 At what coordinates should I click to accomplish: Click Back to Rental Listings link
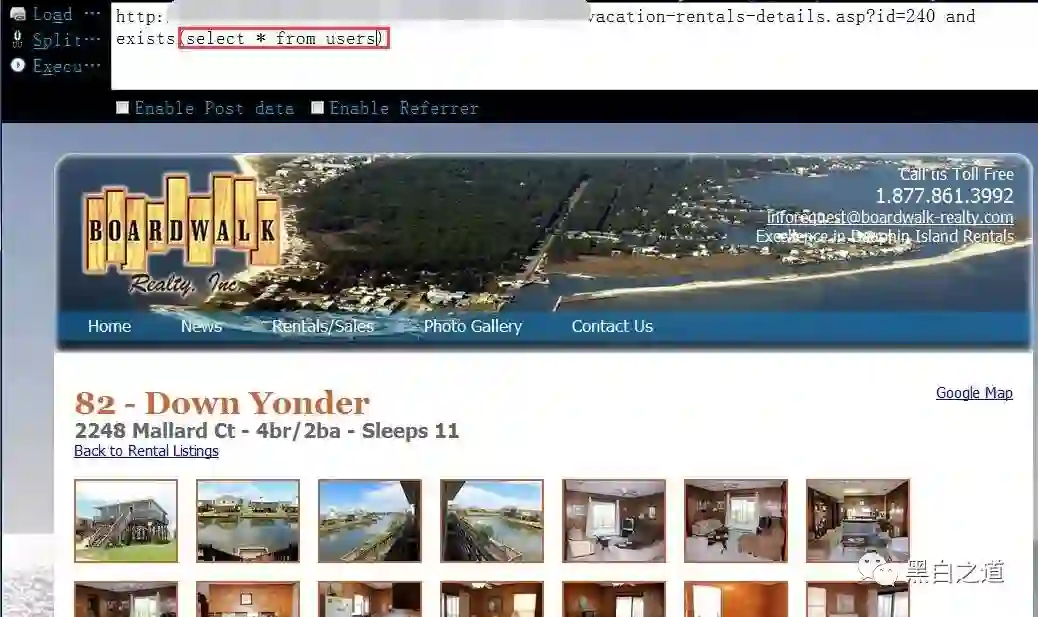pos(146,451)
